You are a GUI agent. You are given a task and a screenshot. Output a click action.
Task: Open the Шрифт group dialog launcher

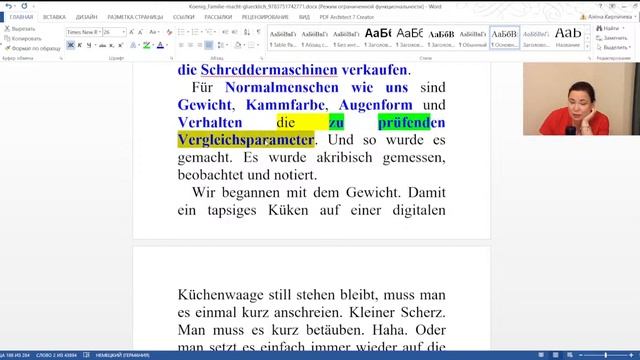click(171, 58)
